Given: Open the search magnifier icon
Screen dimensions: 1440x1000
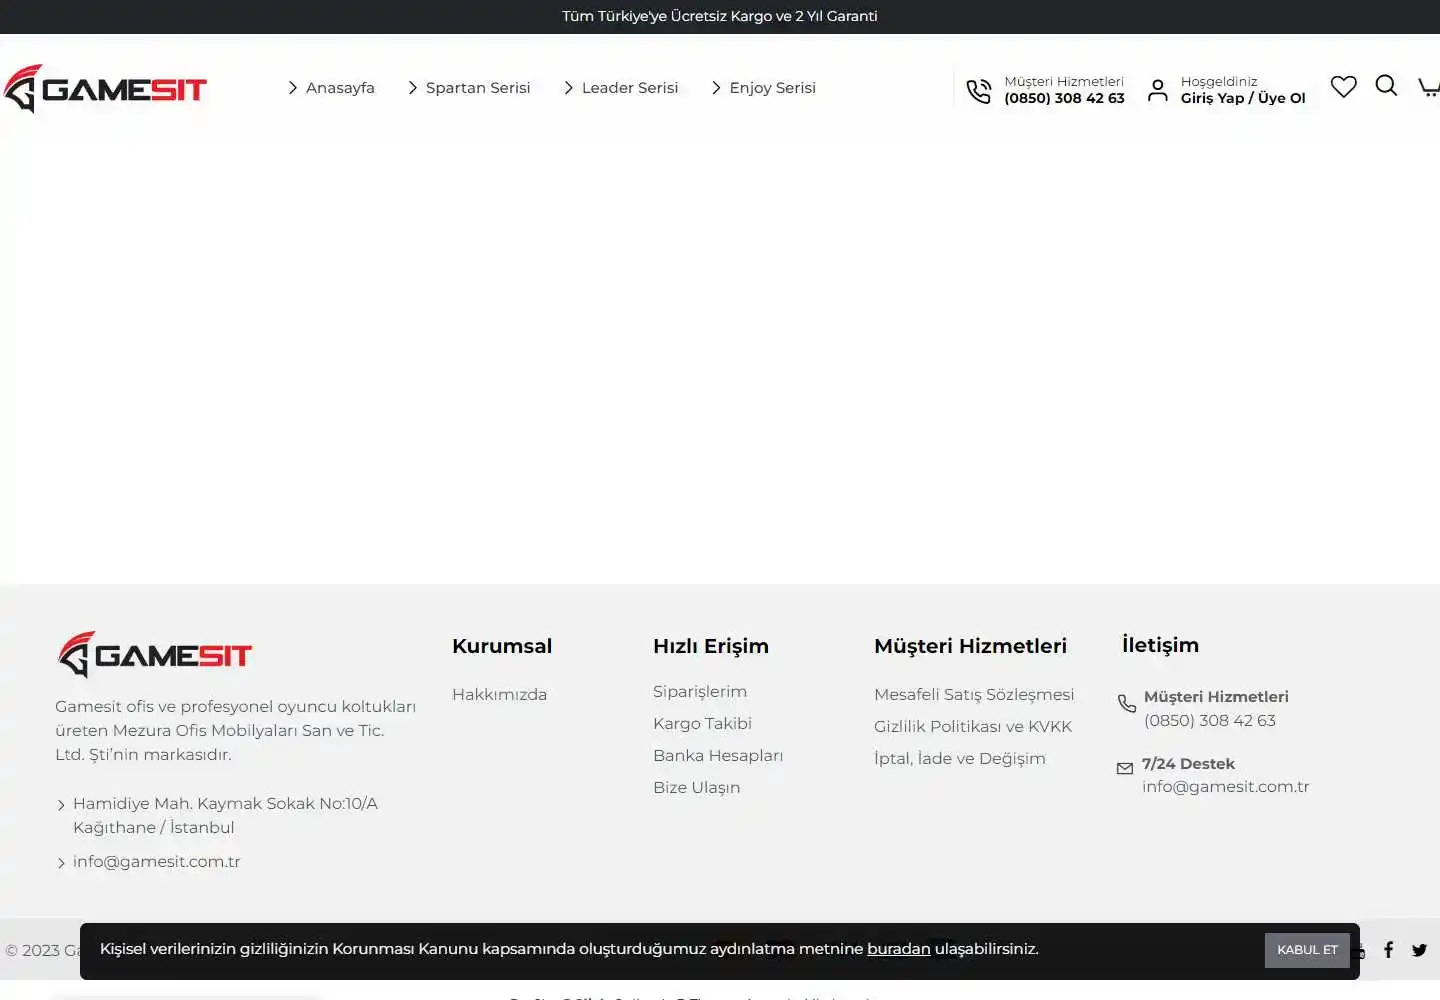Looking at the screenshot, I should (x=1386, y=86).
